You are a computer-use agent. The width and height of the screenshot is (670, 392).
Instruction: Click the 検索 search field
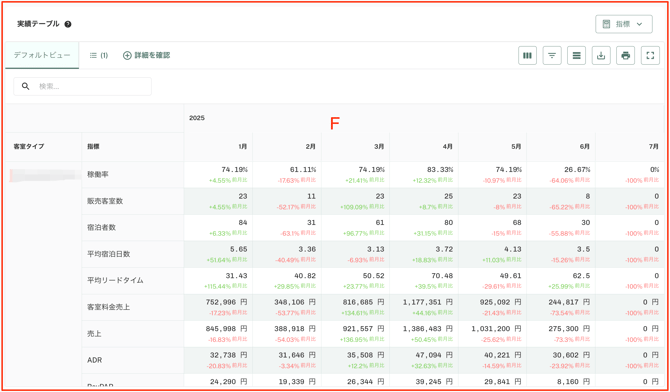tap(82, 86)
